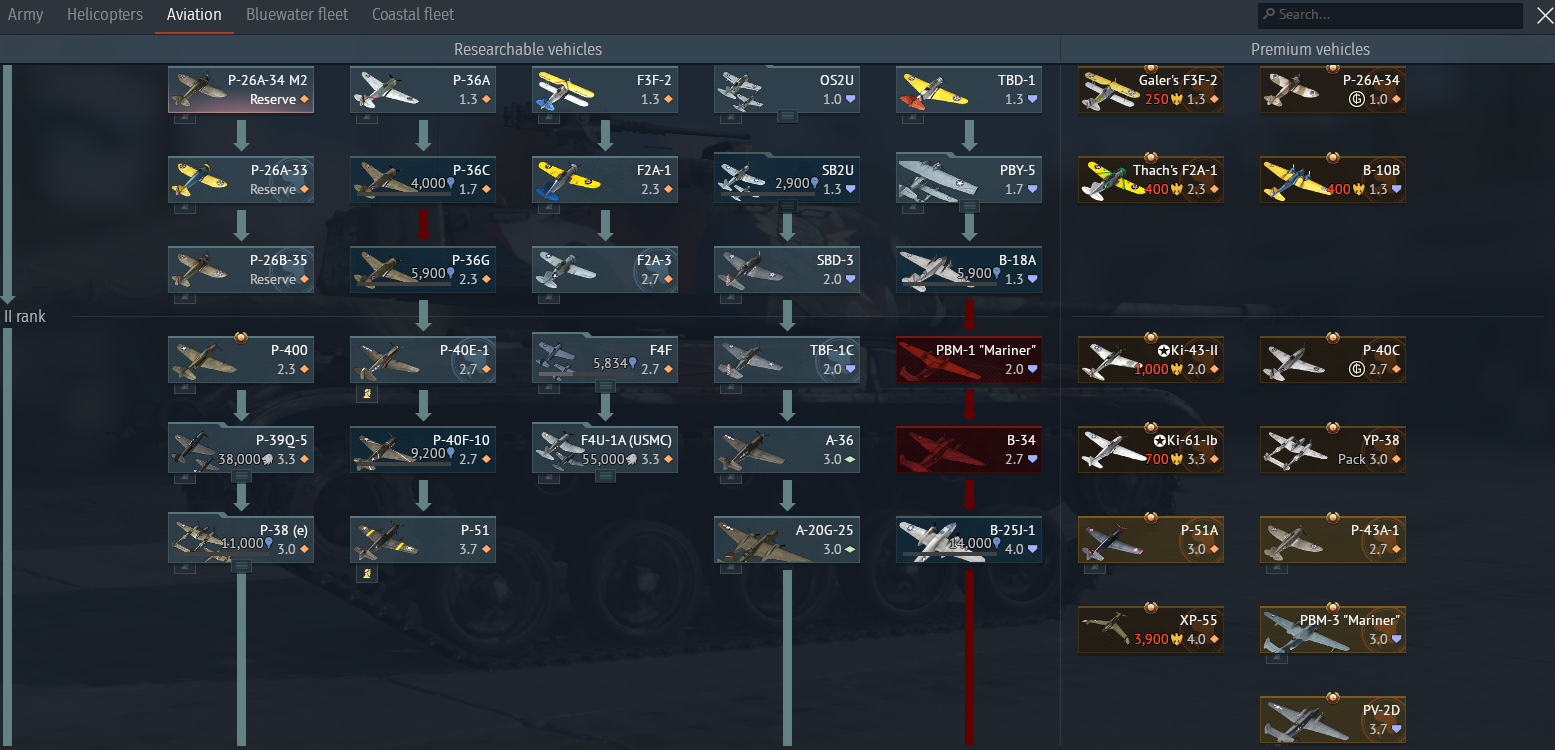This screenshot has width=1555, height=750.
Task: Select the B-10B premium bomber card
Action: click(1333, 180)
